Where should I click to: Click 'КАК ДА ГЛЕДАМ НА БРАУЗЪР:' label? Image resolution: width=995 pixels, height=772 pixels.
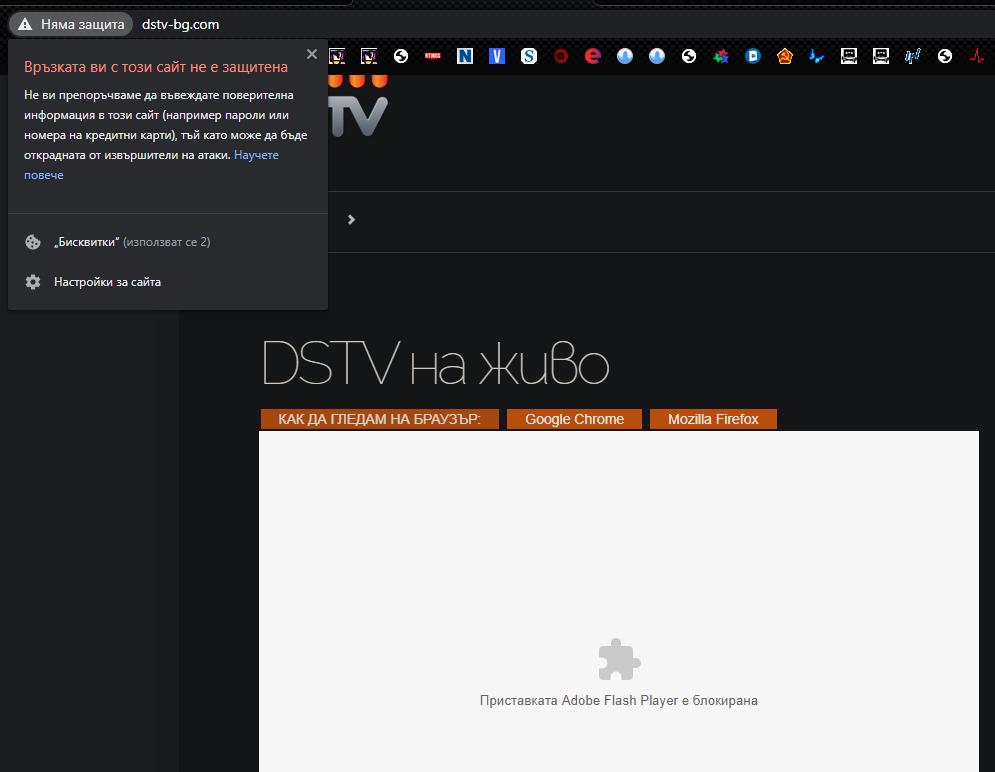(x=379, y=419)
